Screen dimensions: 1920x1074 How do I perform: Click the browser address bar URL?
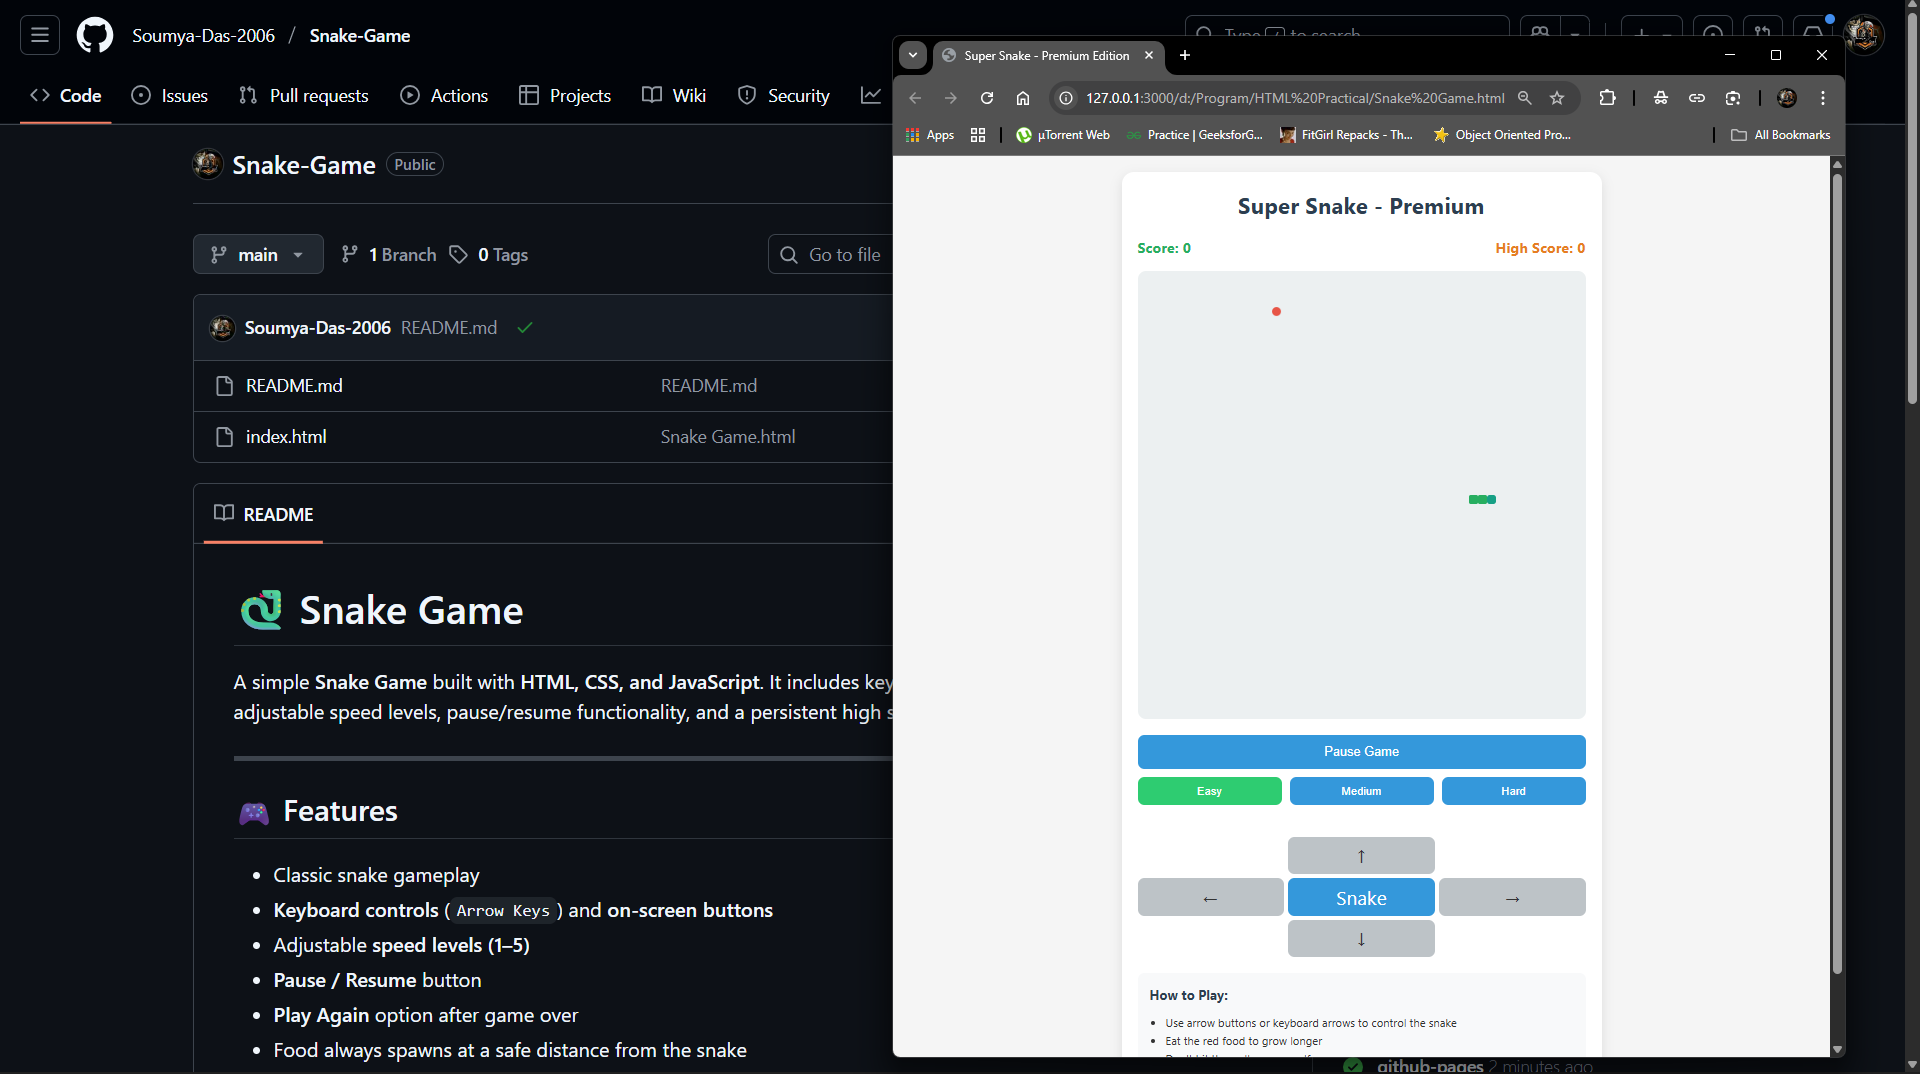pyautogui.click(x=1295, y=98)
